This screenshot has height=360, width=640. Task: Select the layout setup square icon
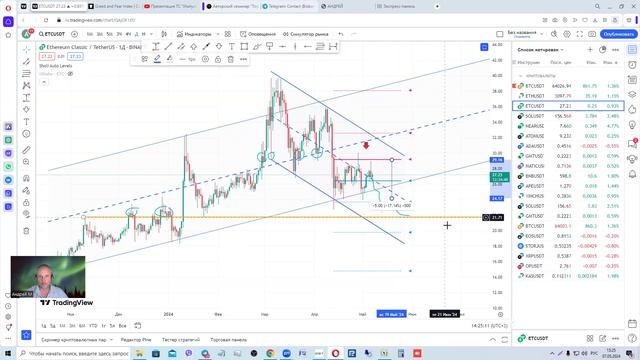[x=500, y=34]
